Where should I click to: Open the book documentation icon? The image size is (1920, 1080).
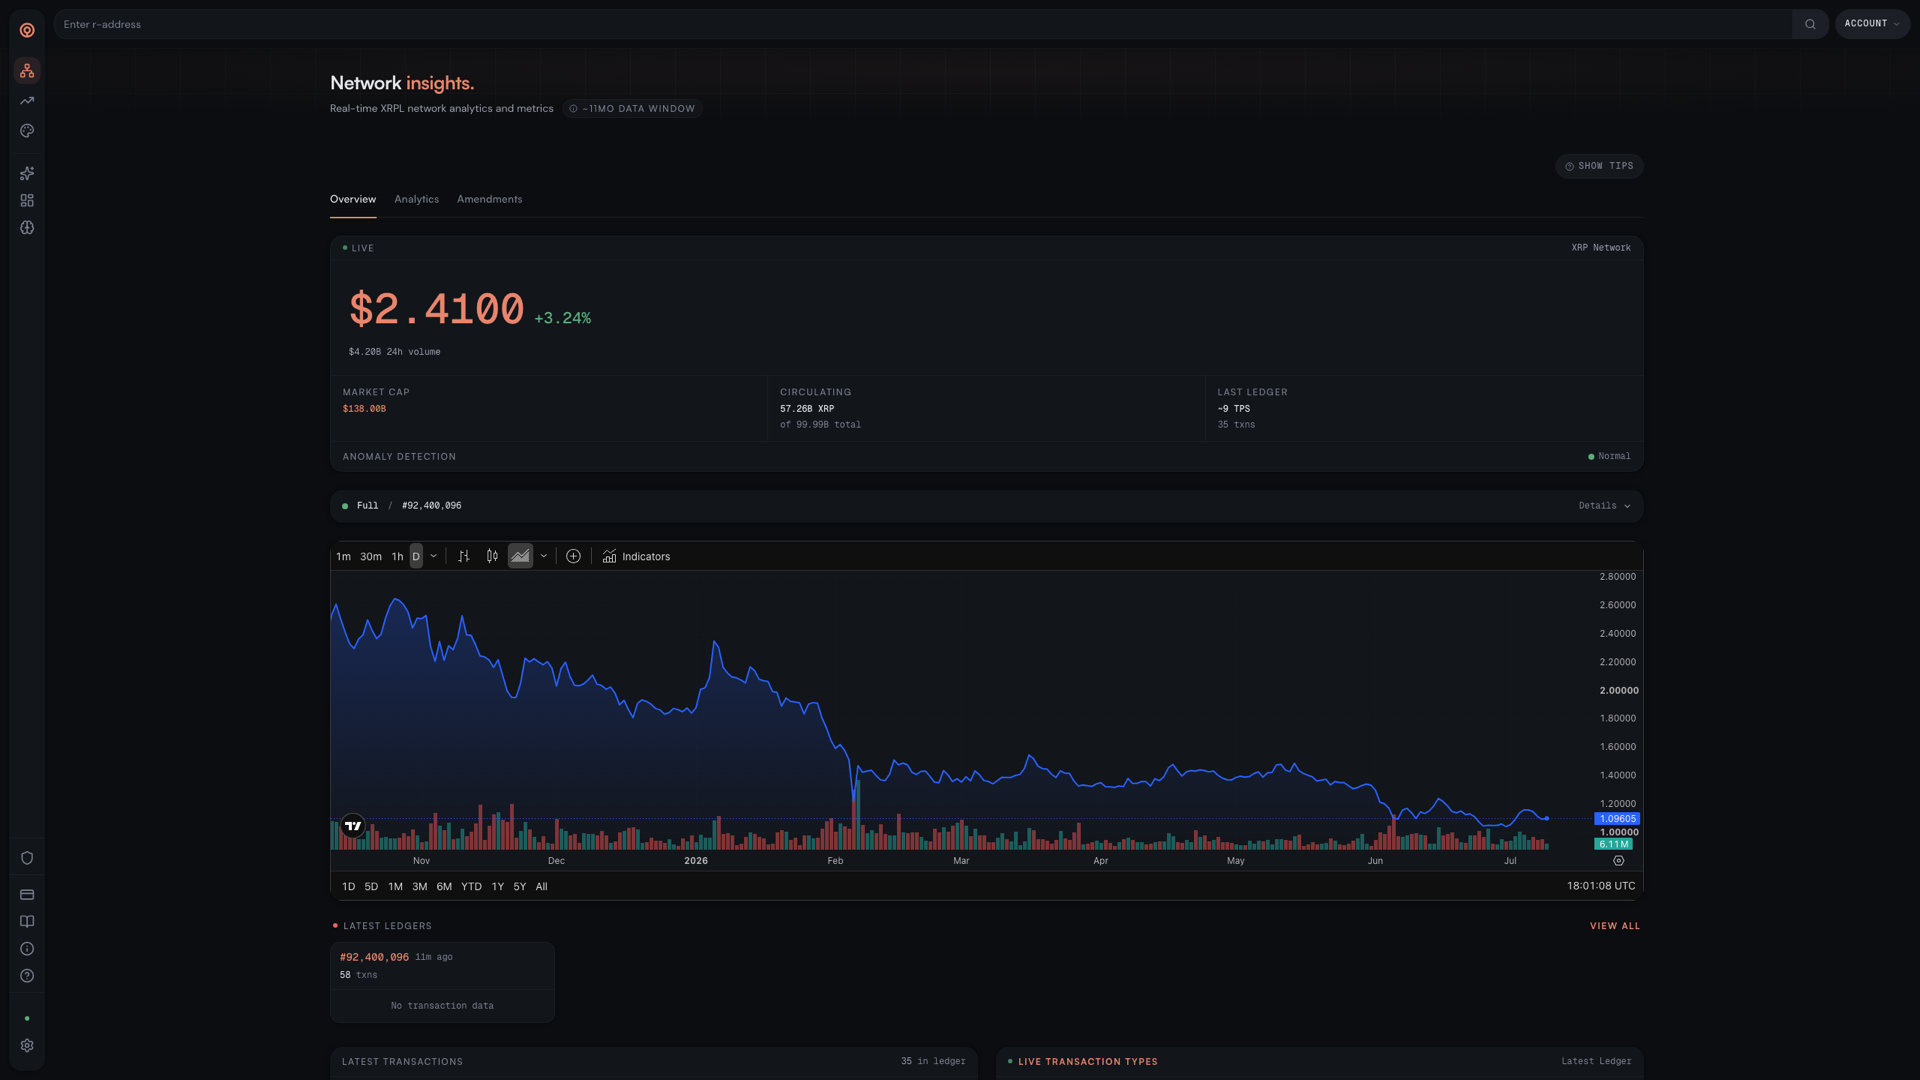point(27,922)
